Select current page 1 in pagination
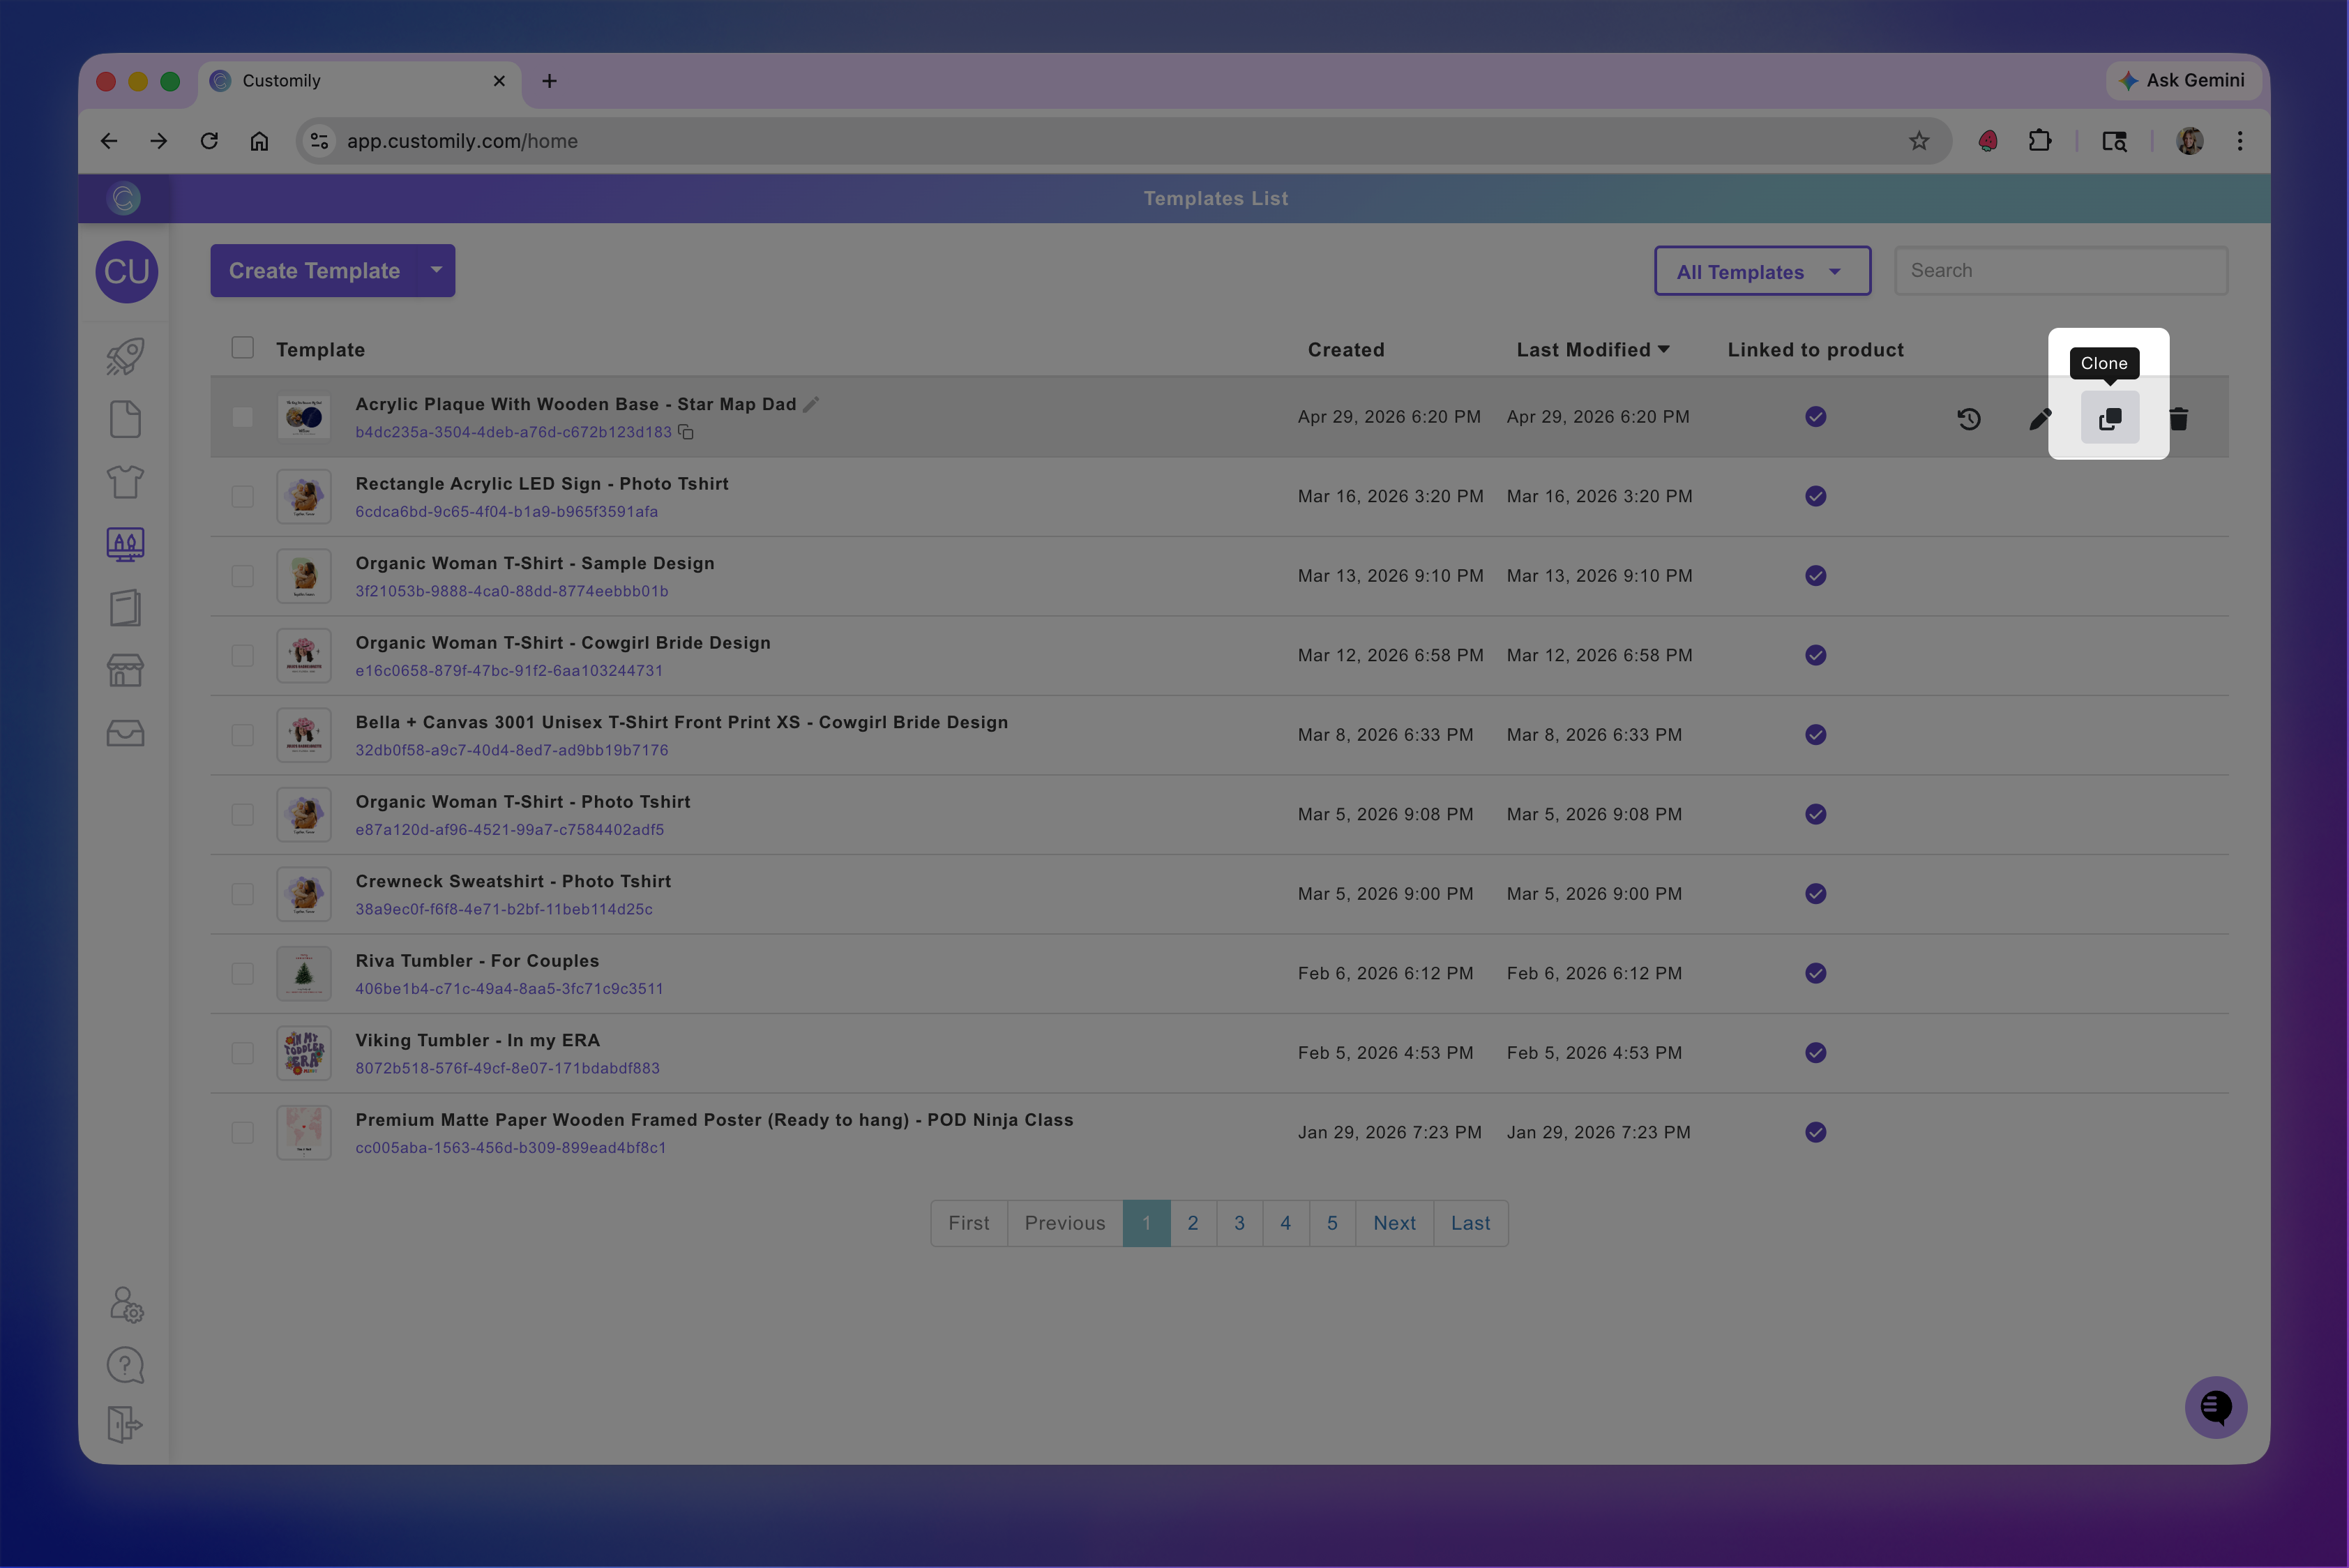 pyautogui.click(x=1146, y=1223)
